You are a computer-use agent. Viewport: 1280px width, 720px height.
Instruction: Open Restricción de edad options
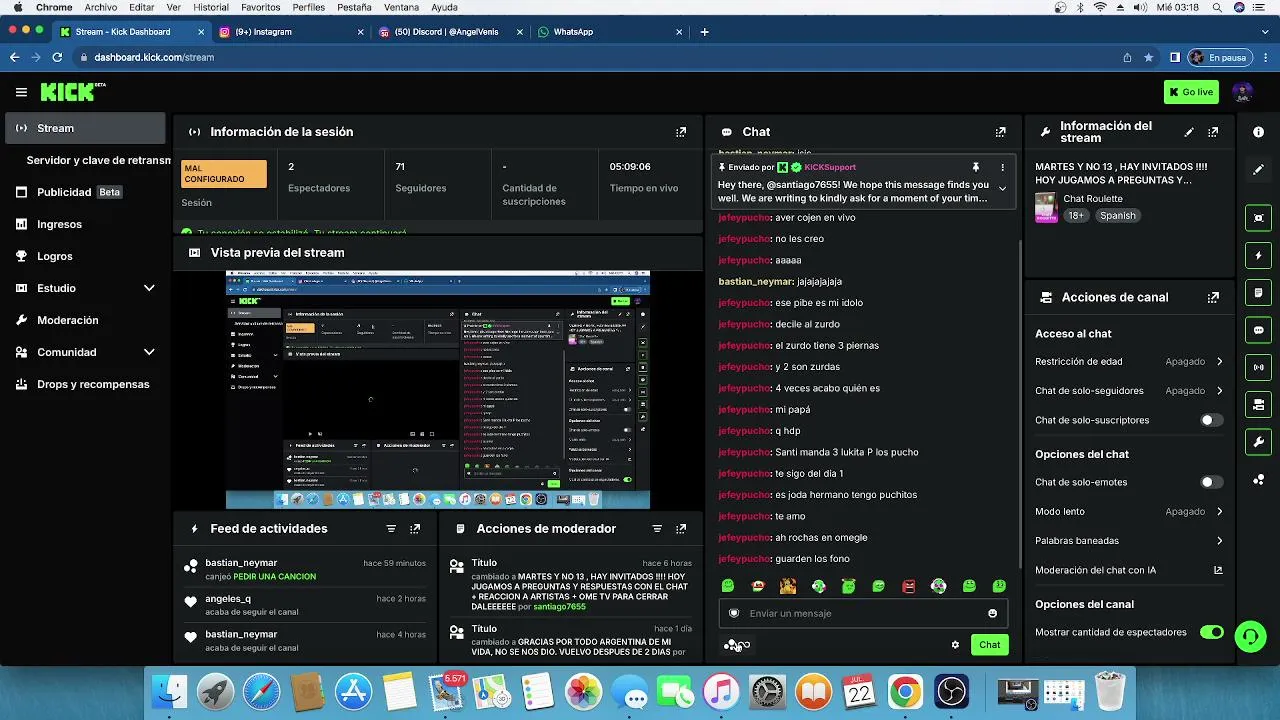(x=1129, y=361)
